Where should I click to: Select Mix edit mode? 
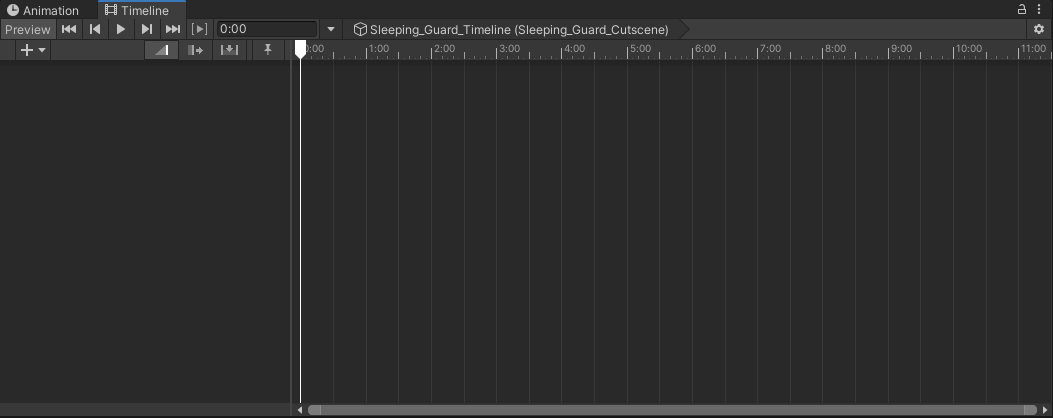point(161,50)
